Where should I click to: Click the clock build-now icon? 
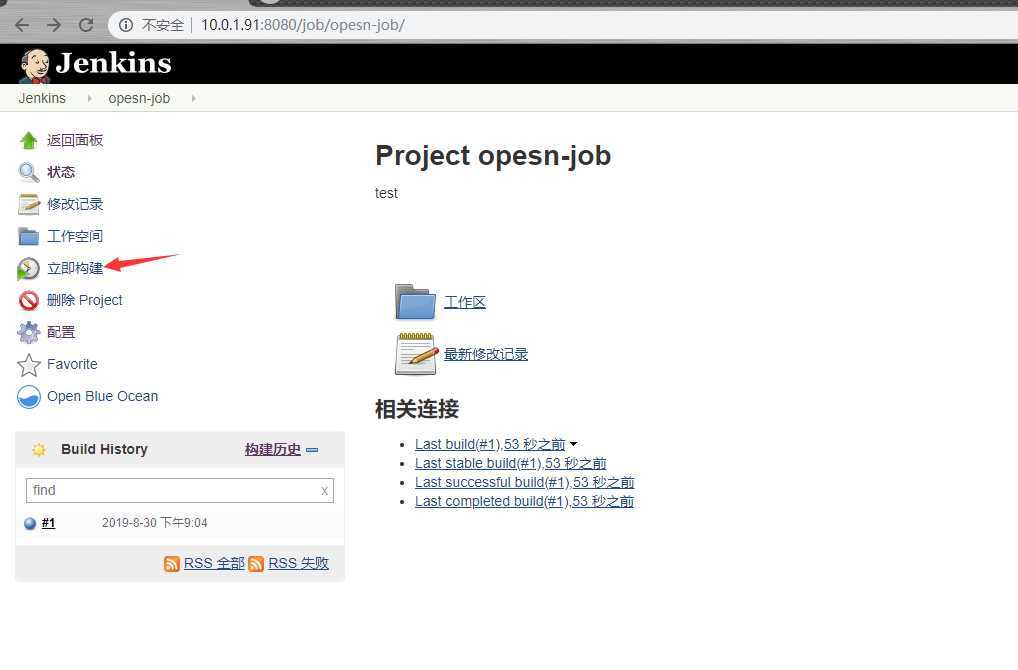pyautogui.click(x=29, y=269)
